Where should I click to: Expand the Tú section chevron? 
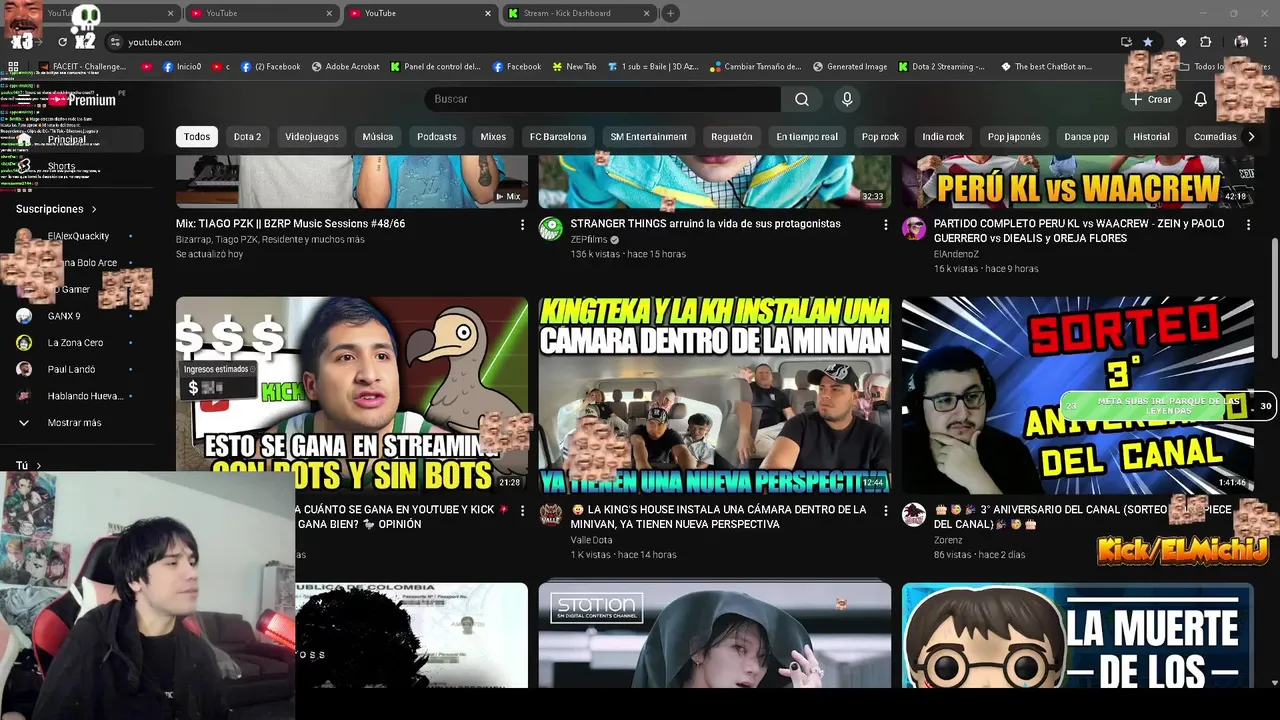[38, 466]
